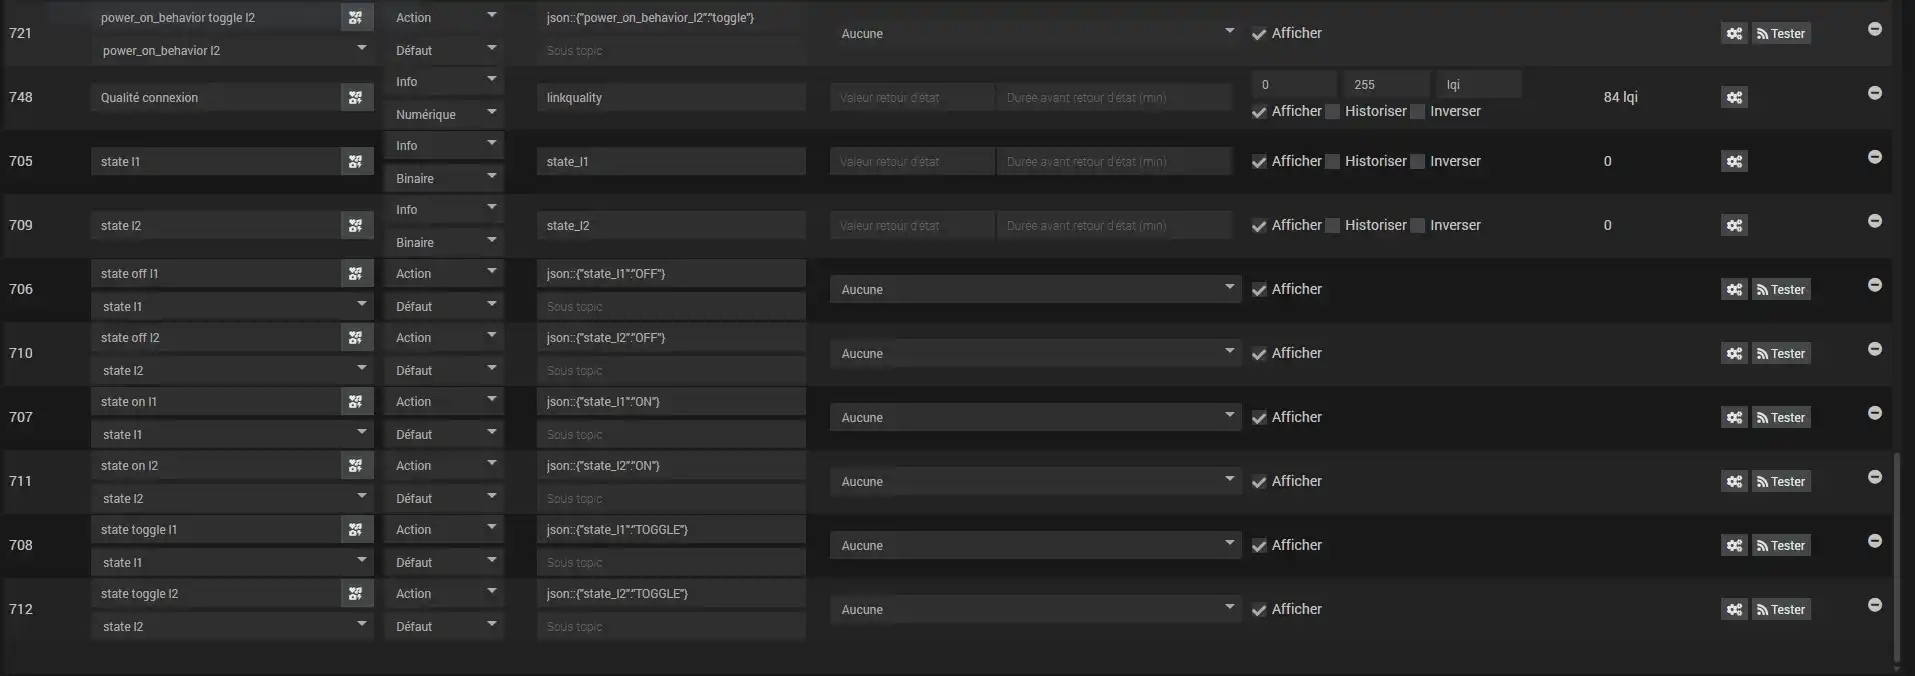Open linked state I1 dropdown under state toggle I1

[x=232, y=562]
